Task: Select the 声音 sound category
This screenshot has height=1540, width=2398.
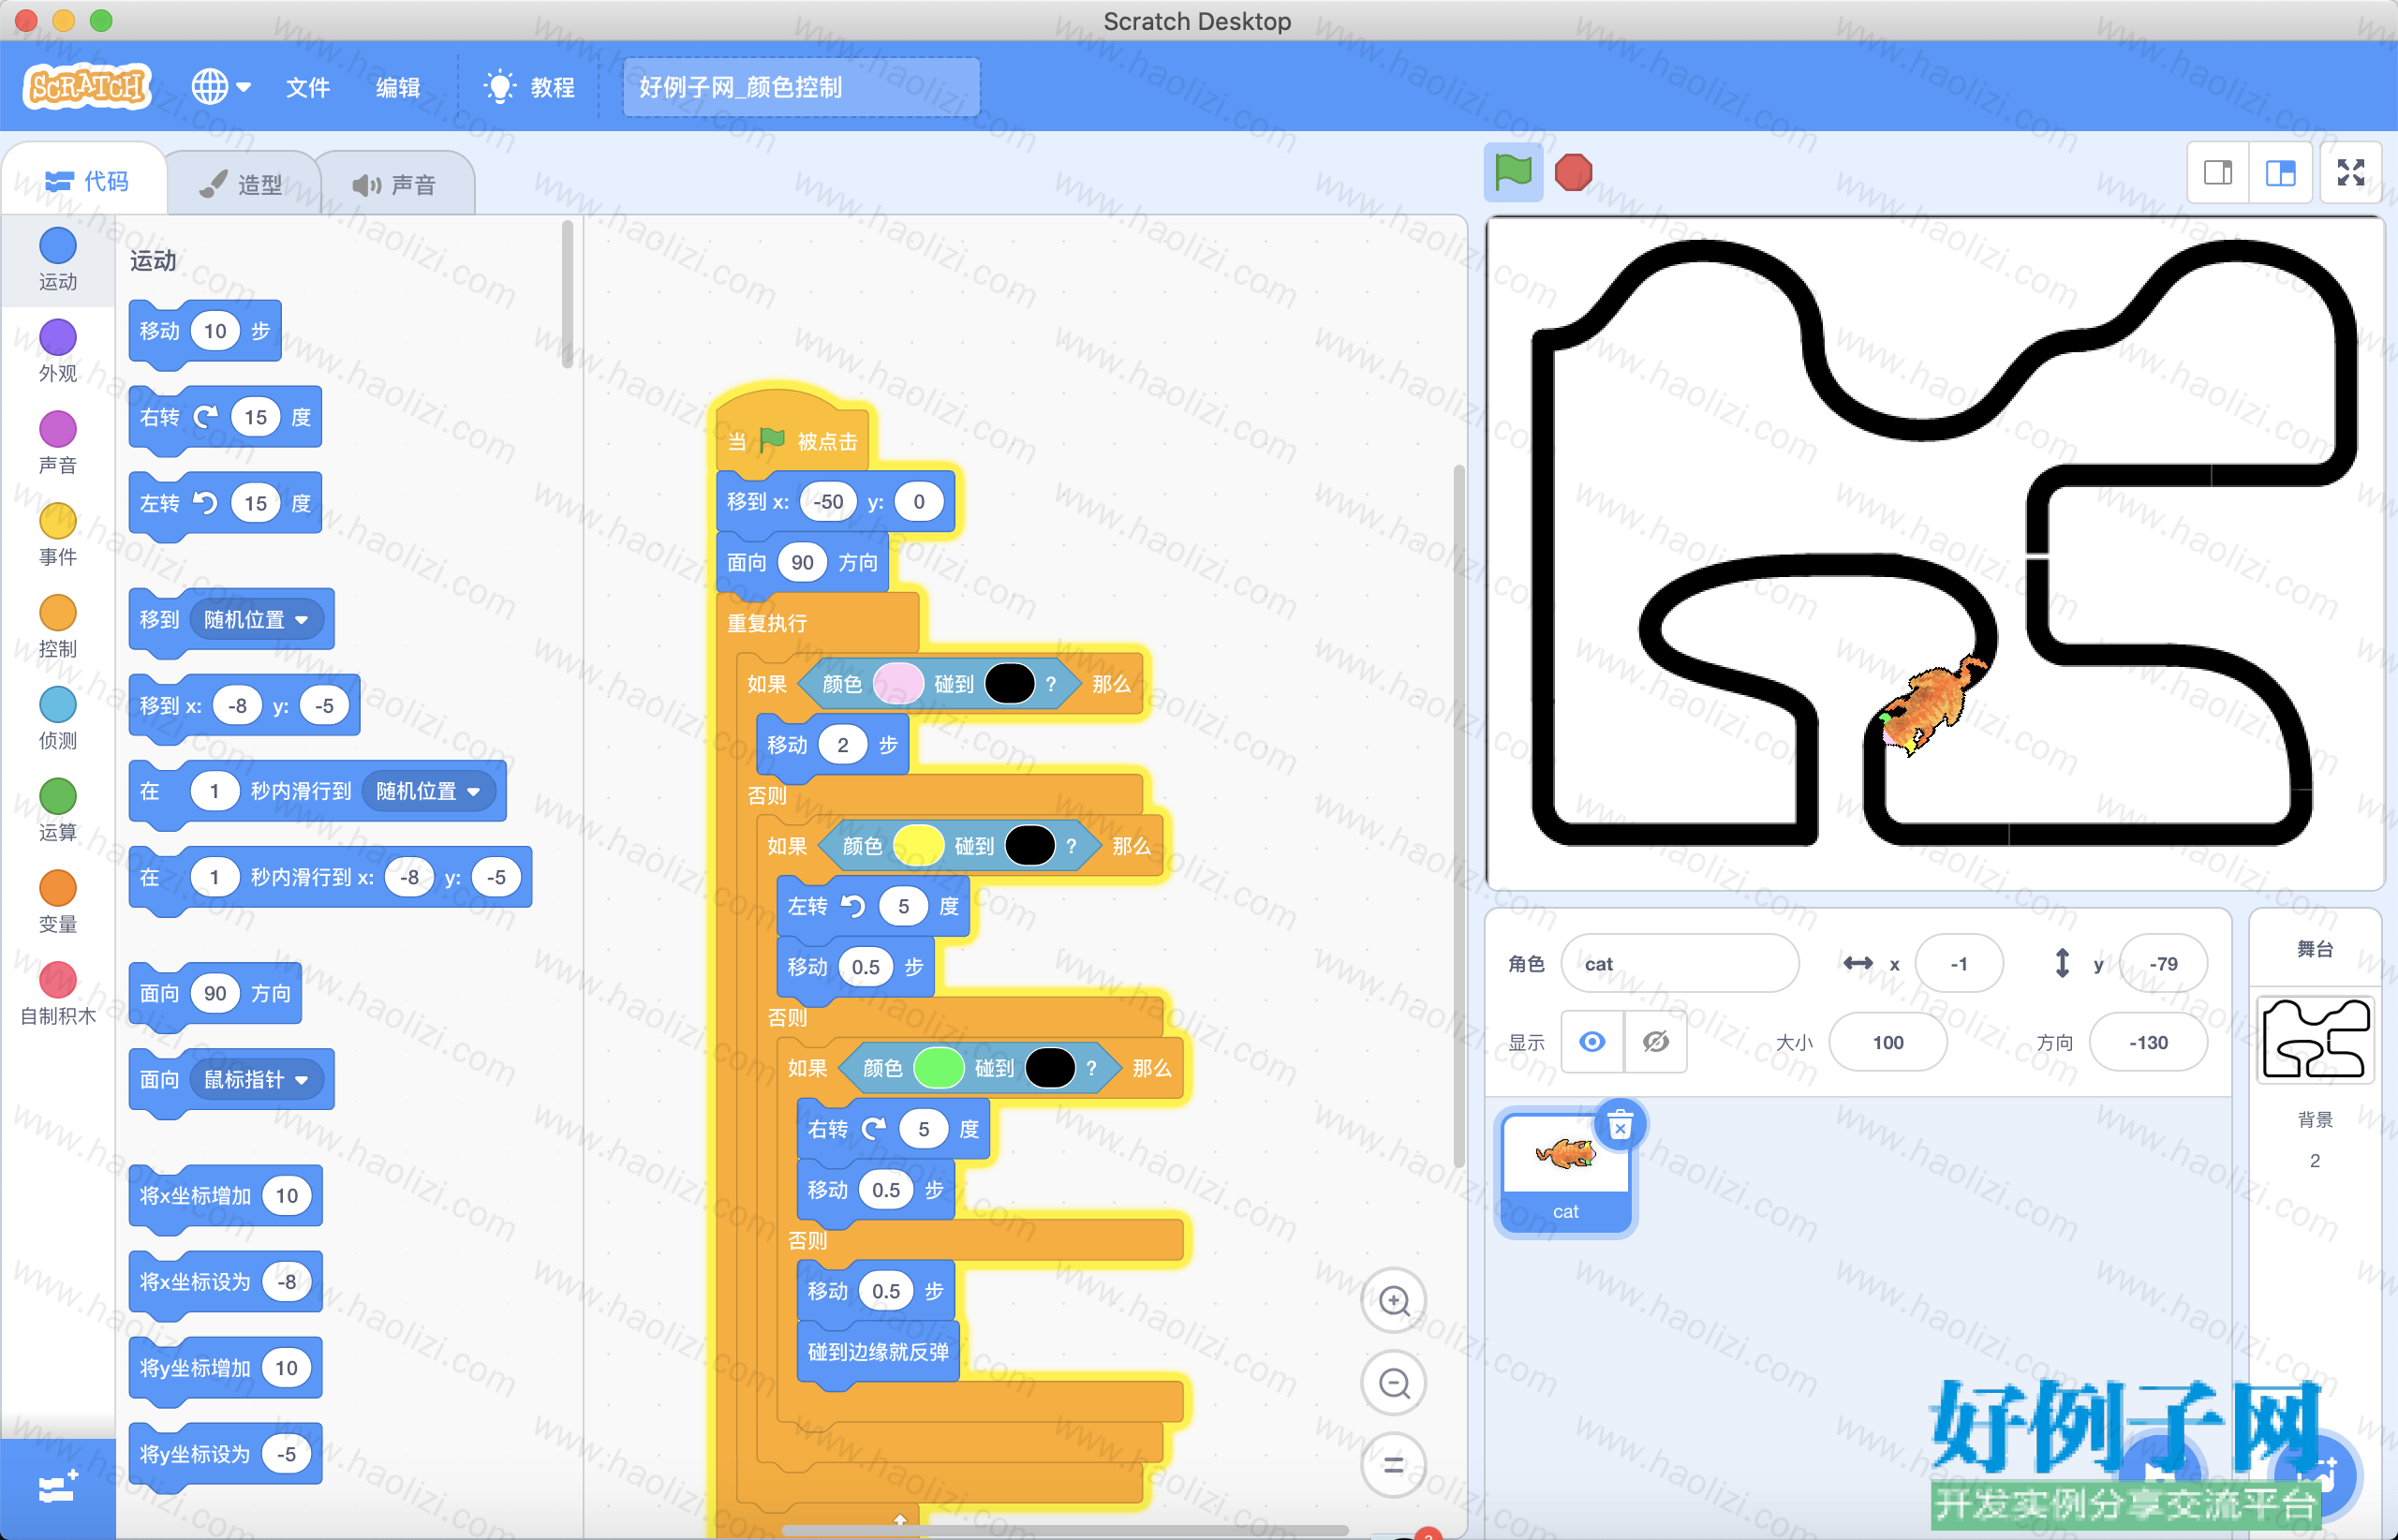Action: click(x=58, y=443)
